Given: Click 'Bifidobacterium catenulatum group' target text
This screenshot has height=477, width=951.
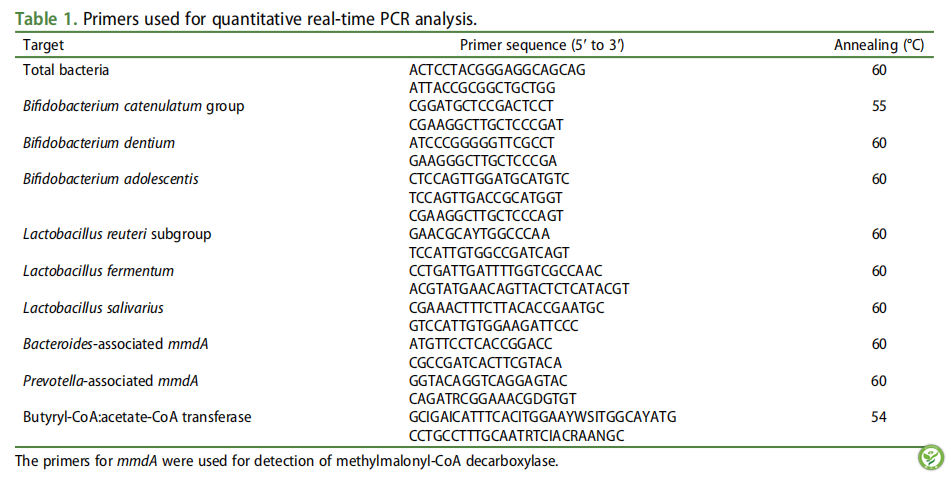Looking at the screenshot, I should coord(133,106).
